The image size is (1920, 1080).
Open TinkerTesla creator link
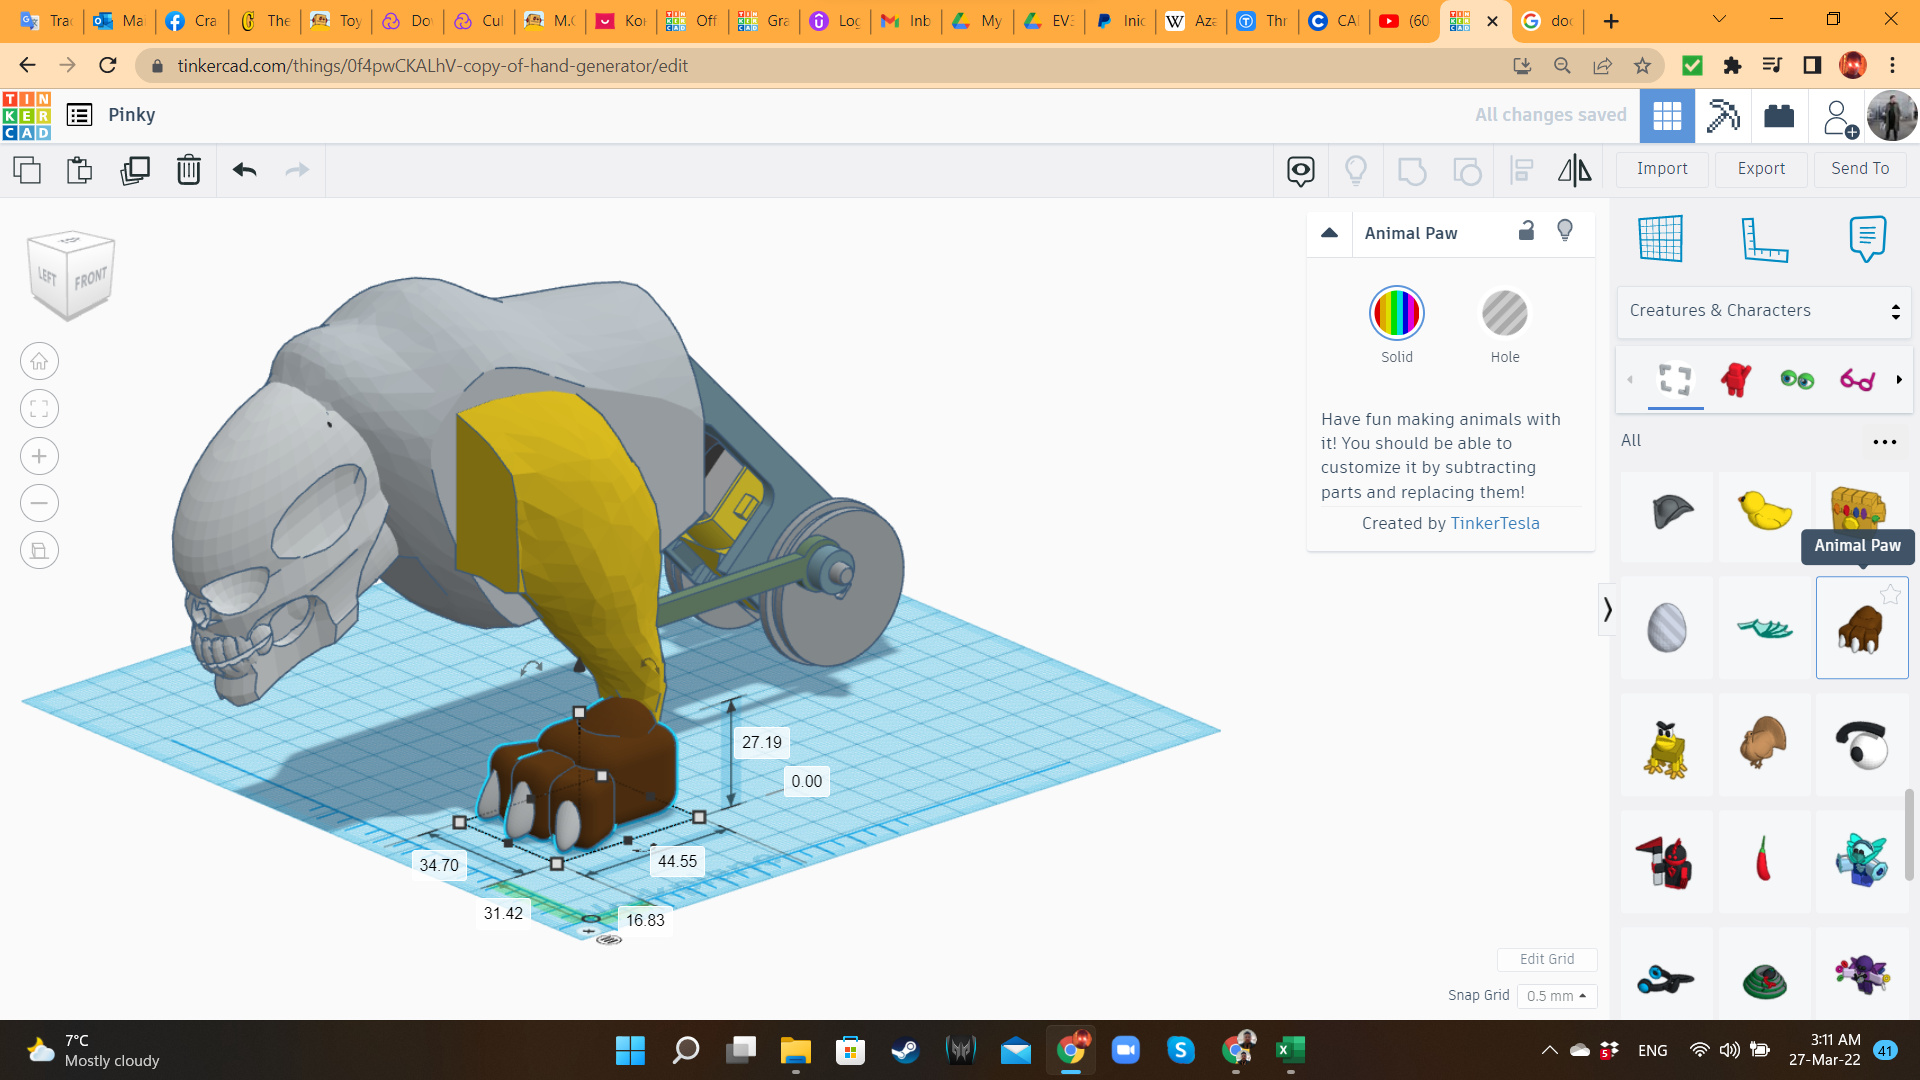[1495, 523]
